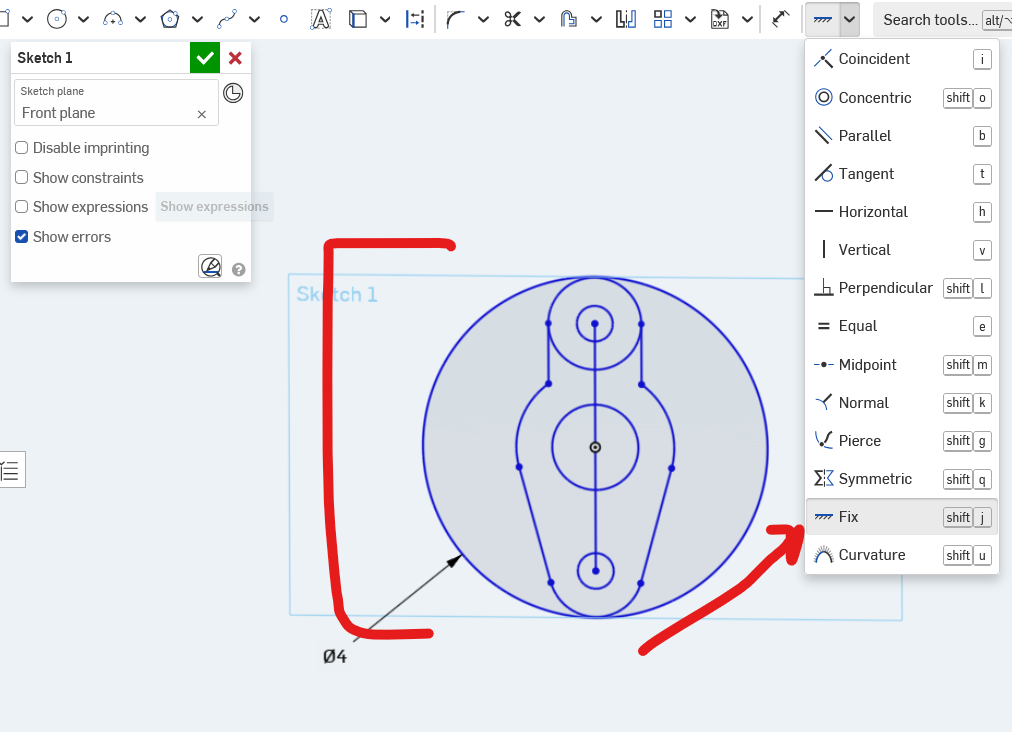Select the Text sketch tool
Viewport: 1012px width, 732px height.
pyautogui.click(x=321, y=19)
